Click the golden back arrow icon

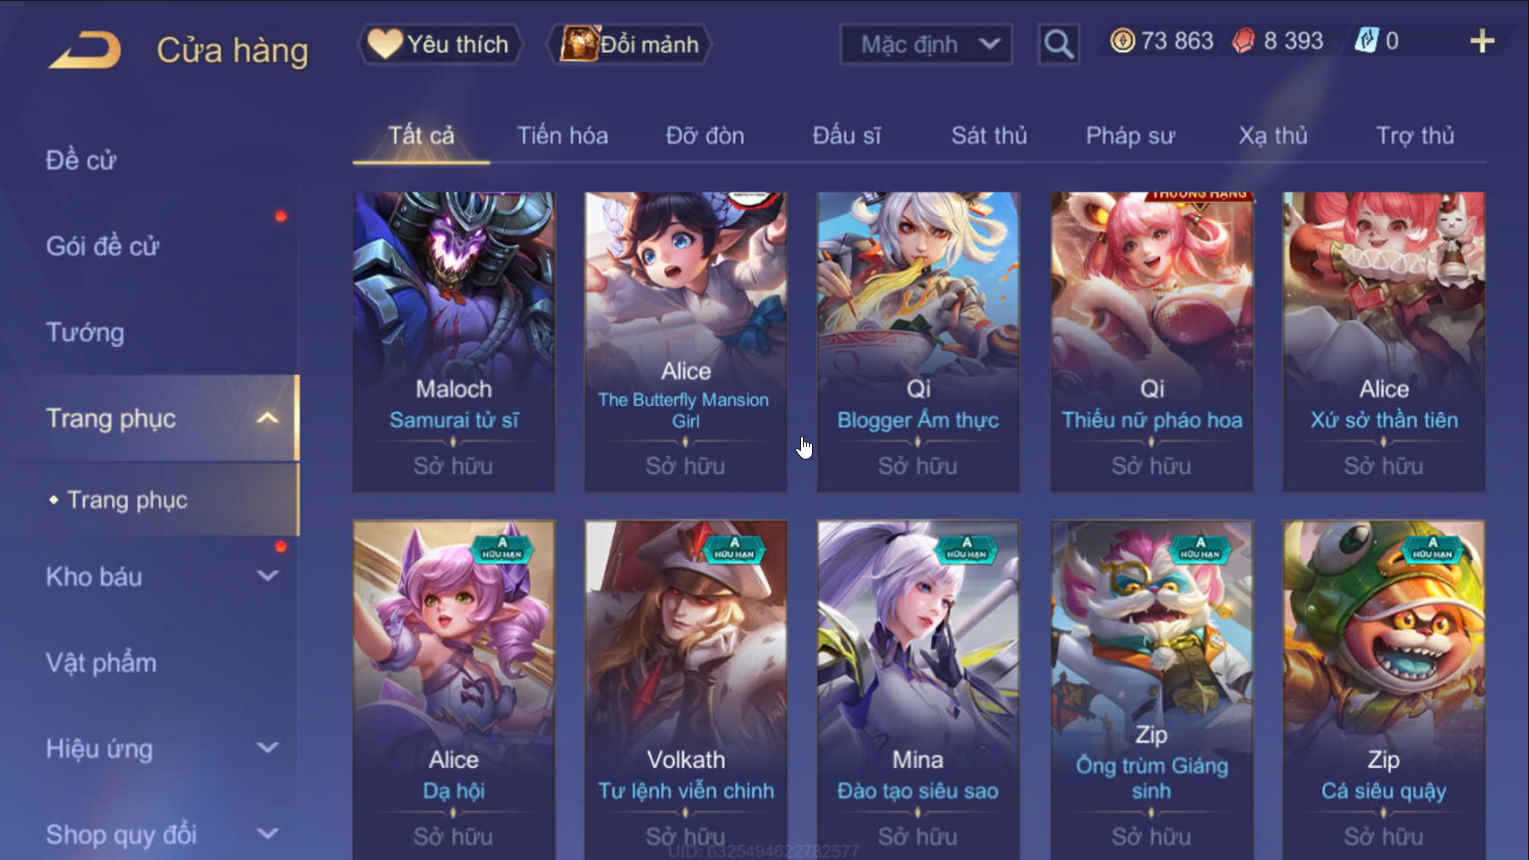pyautogui.click(x=85, y=49)
